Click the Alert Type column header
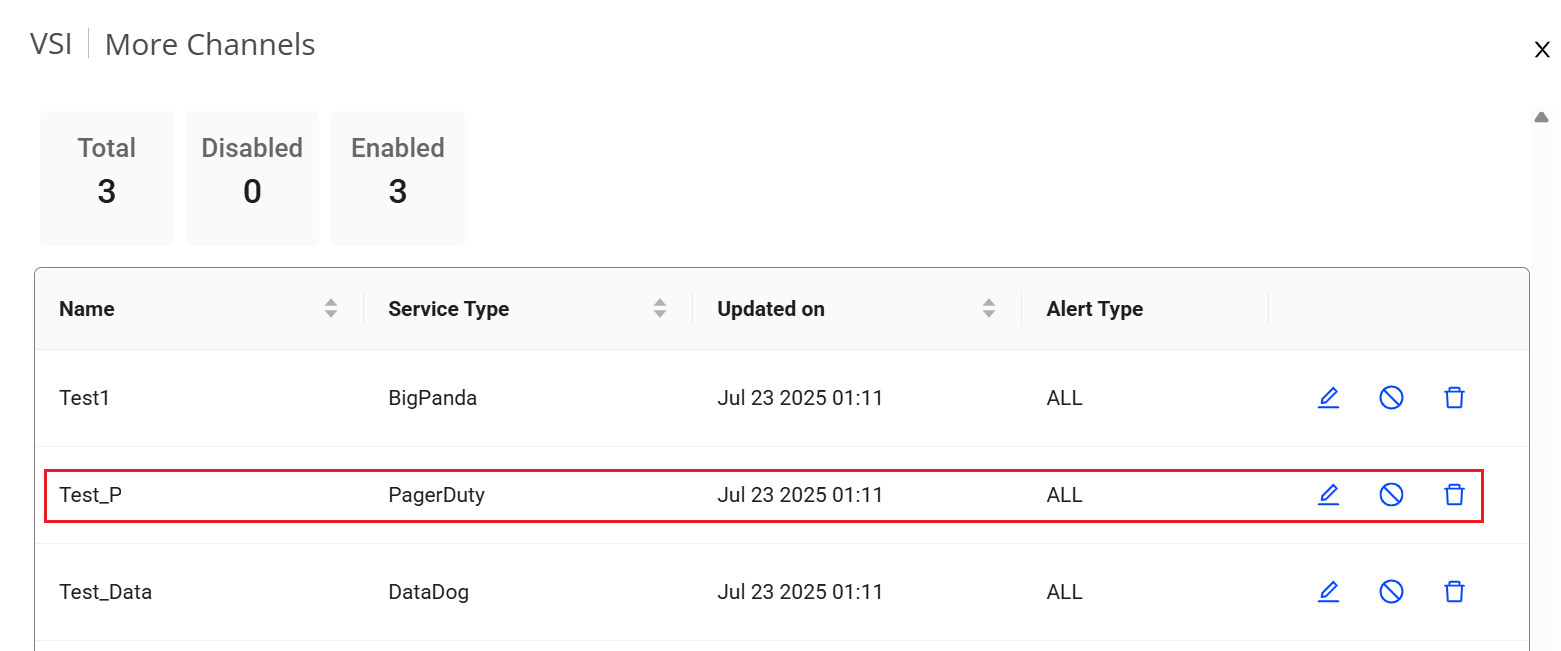 [1094, 309]
